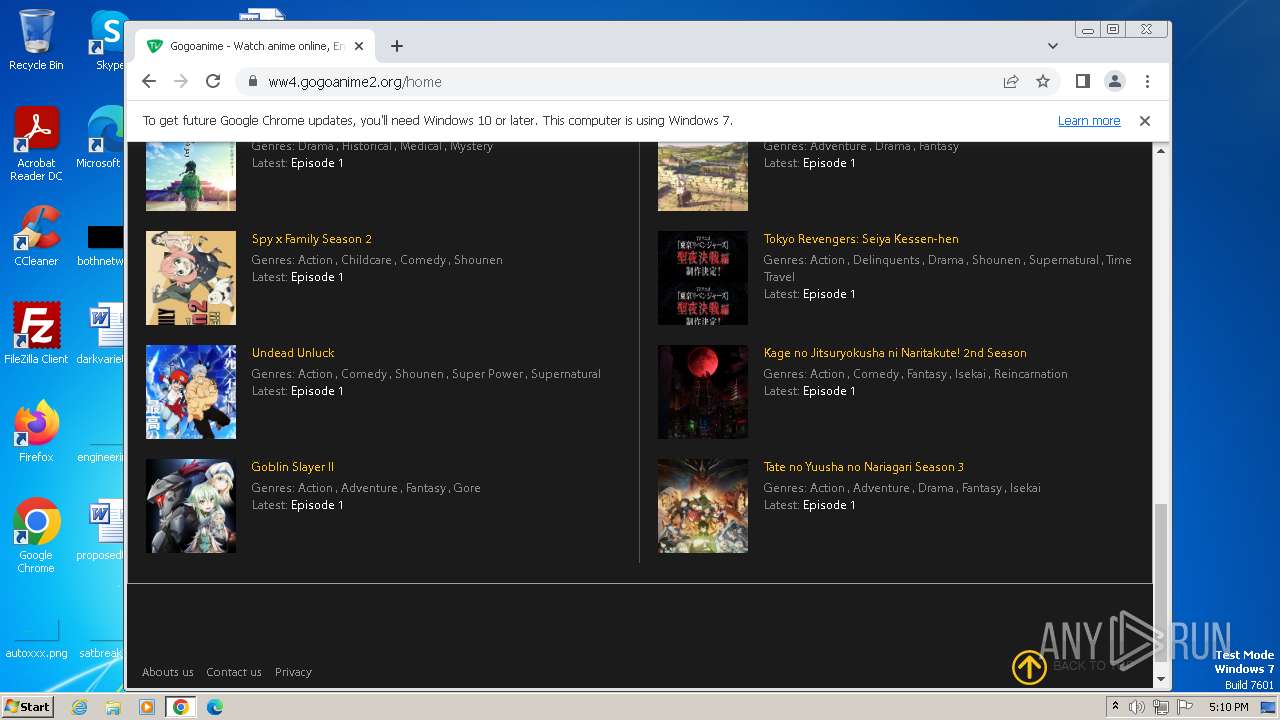
Task: Click the taskbar clock 5:10 PM
Action: pyautogui.click(x=1228, y=707)
